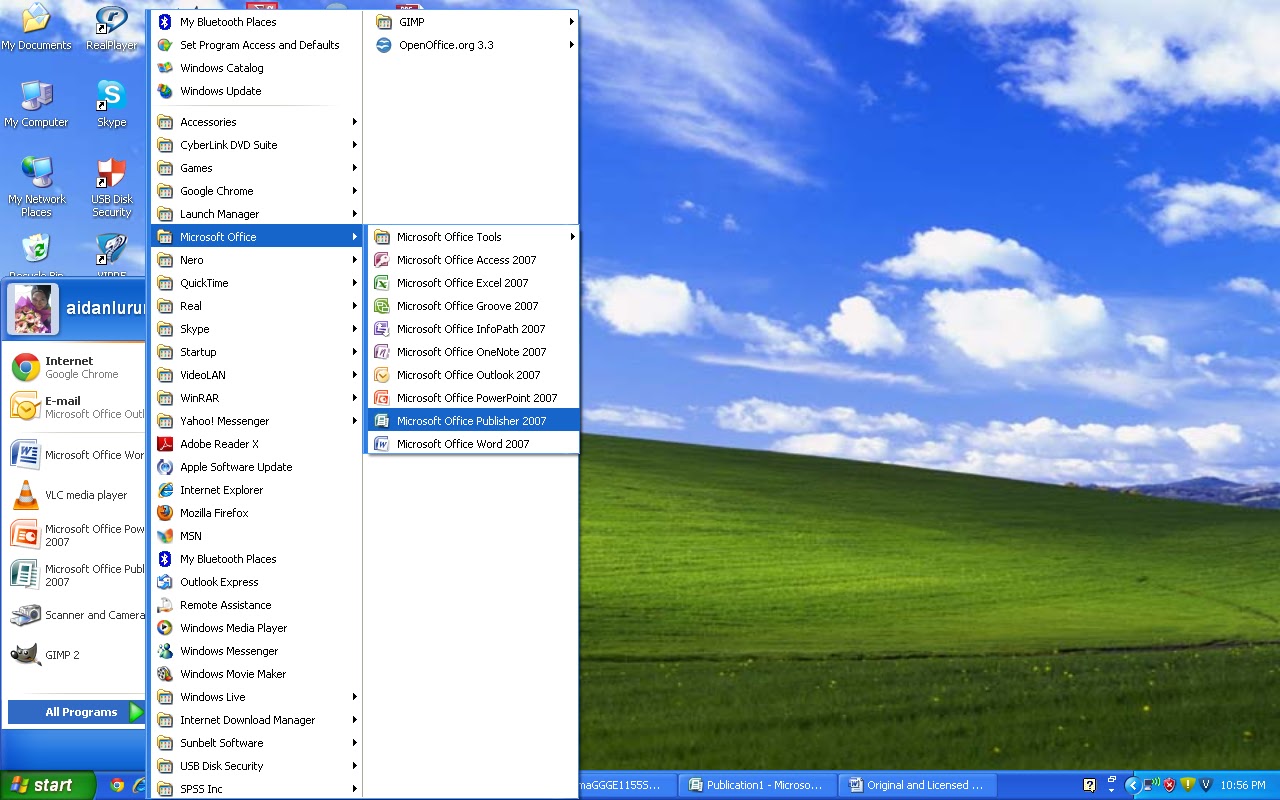Open Microsoft Office PowerPoint 2007 entry

pyautogui.click(x=473, y=398)
